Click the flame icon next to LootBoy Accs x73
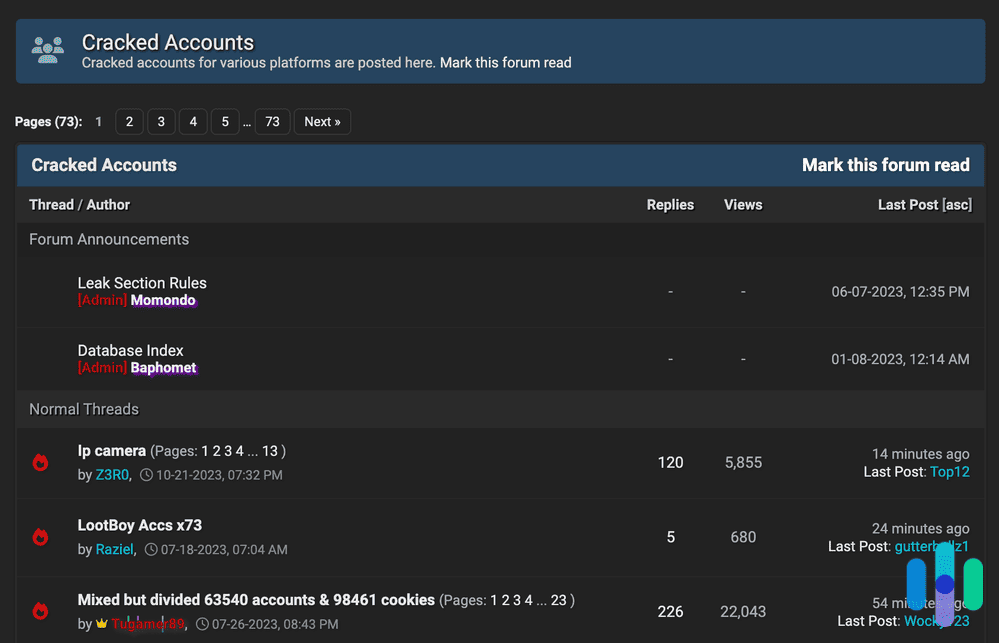Image resolution: width=999 pixels, height=643 pixels. [40, 537]
